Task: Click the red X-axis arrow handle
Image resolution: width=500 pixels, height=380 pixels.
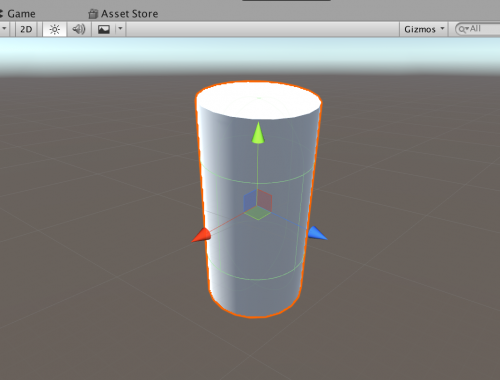Action: tap(201, 235)
